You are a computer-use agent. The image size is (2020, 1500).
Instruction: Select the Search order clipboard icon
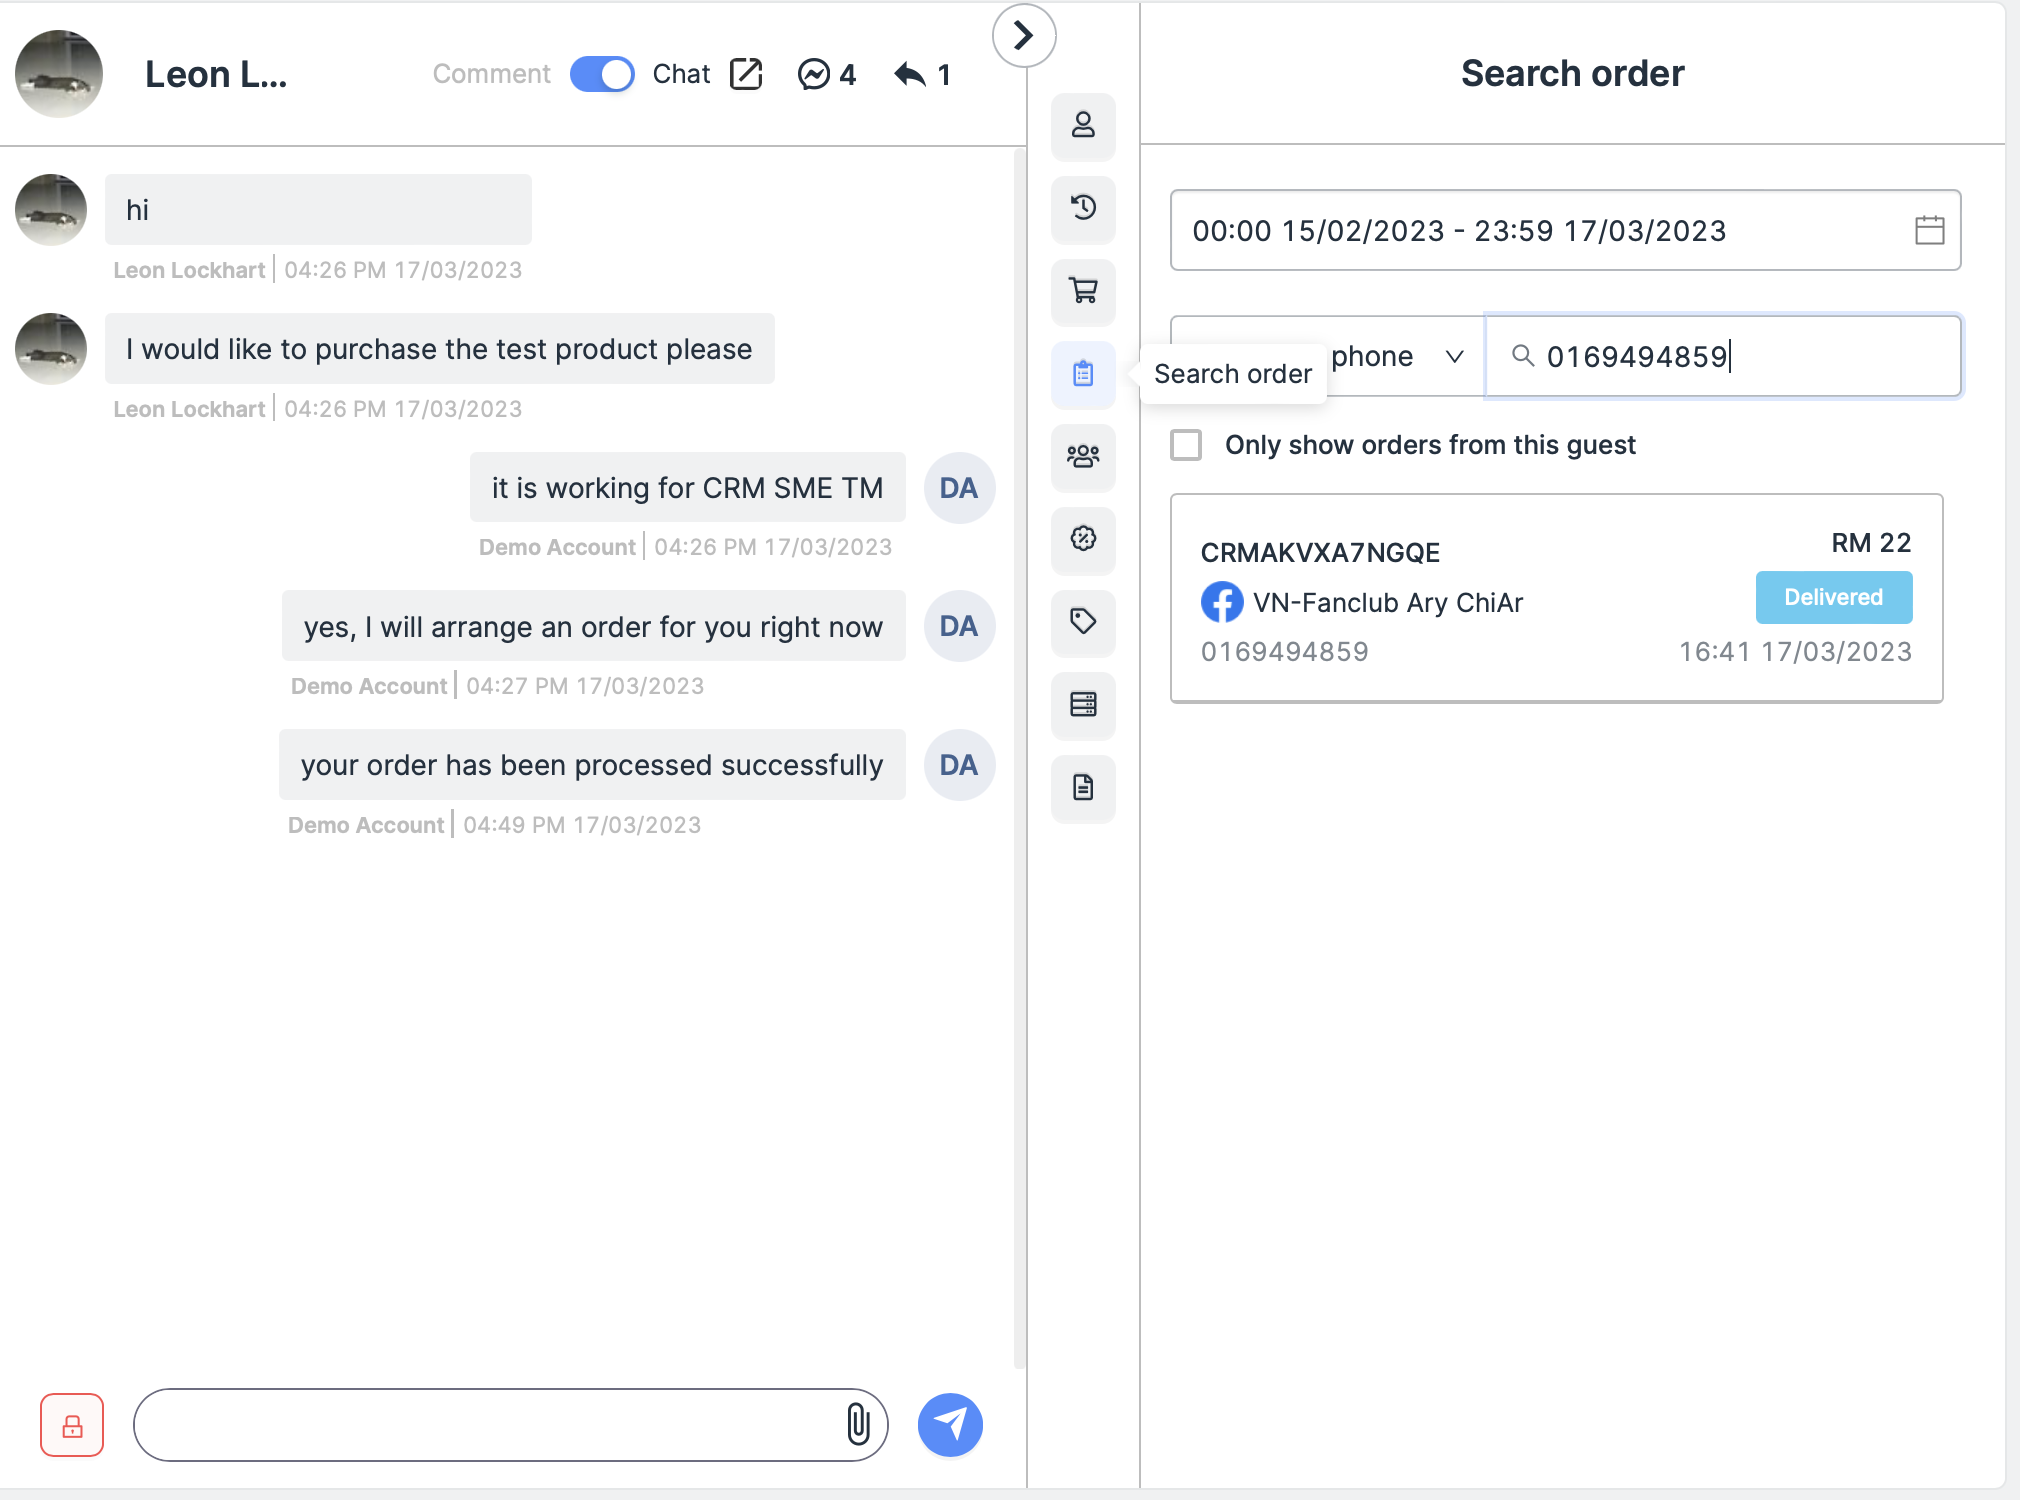pos(1083,374)
